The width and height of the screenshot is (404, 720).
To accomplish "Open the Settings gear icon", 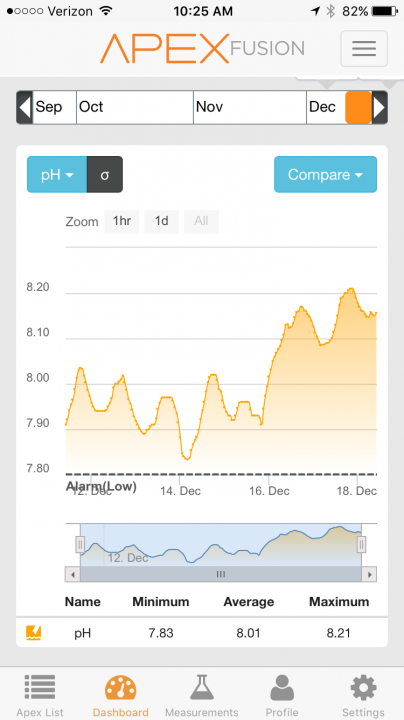I will point(363,688).
